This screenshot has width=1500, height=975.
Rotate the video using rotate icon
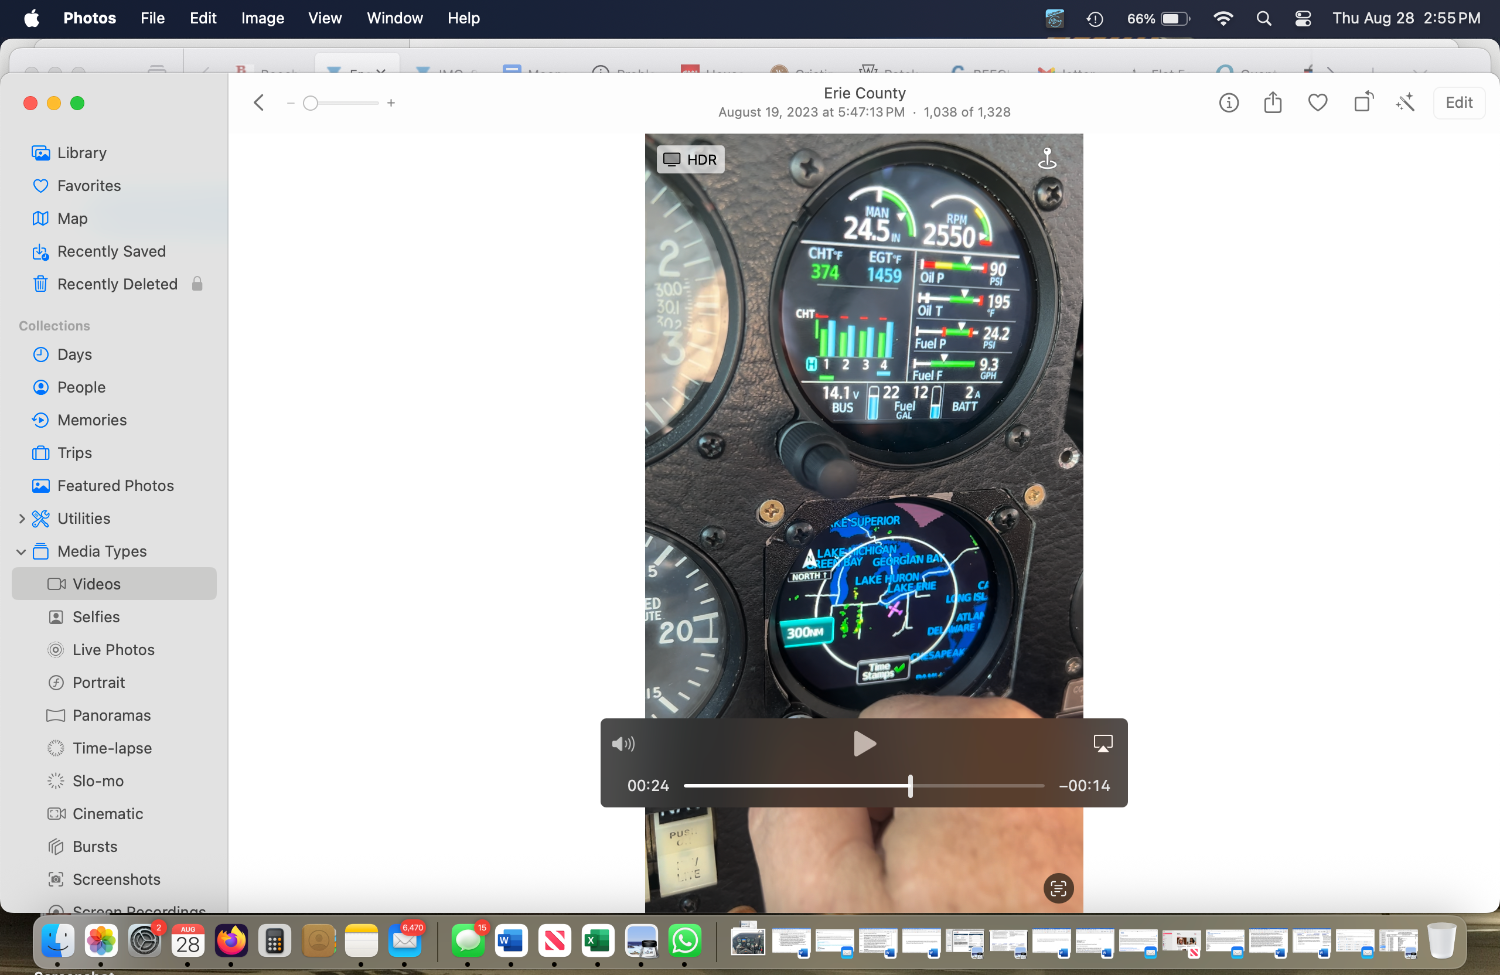1363,102
